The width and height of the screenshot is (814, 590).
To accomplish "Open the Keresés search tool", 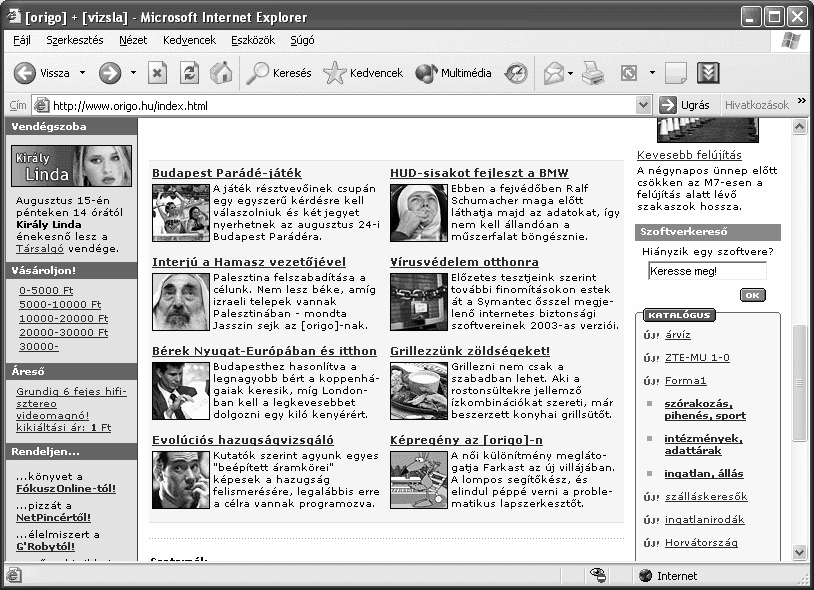I will click(x=279, y=73).
